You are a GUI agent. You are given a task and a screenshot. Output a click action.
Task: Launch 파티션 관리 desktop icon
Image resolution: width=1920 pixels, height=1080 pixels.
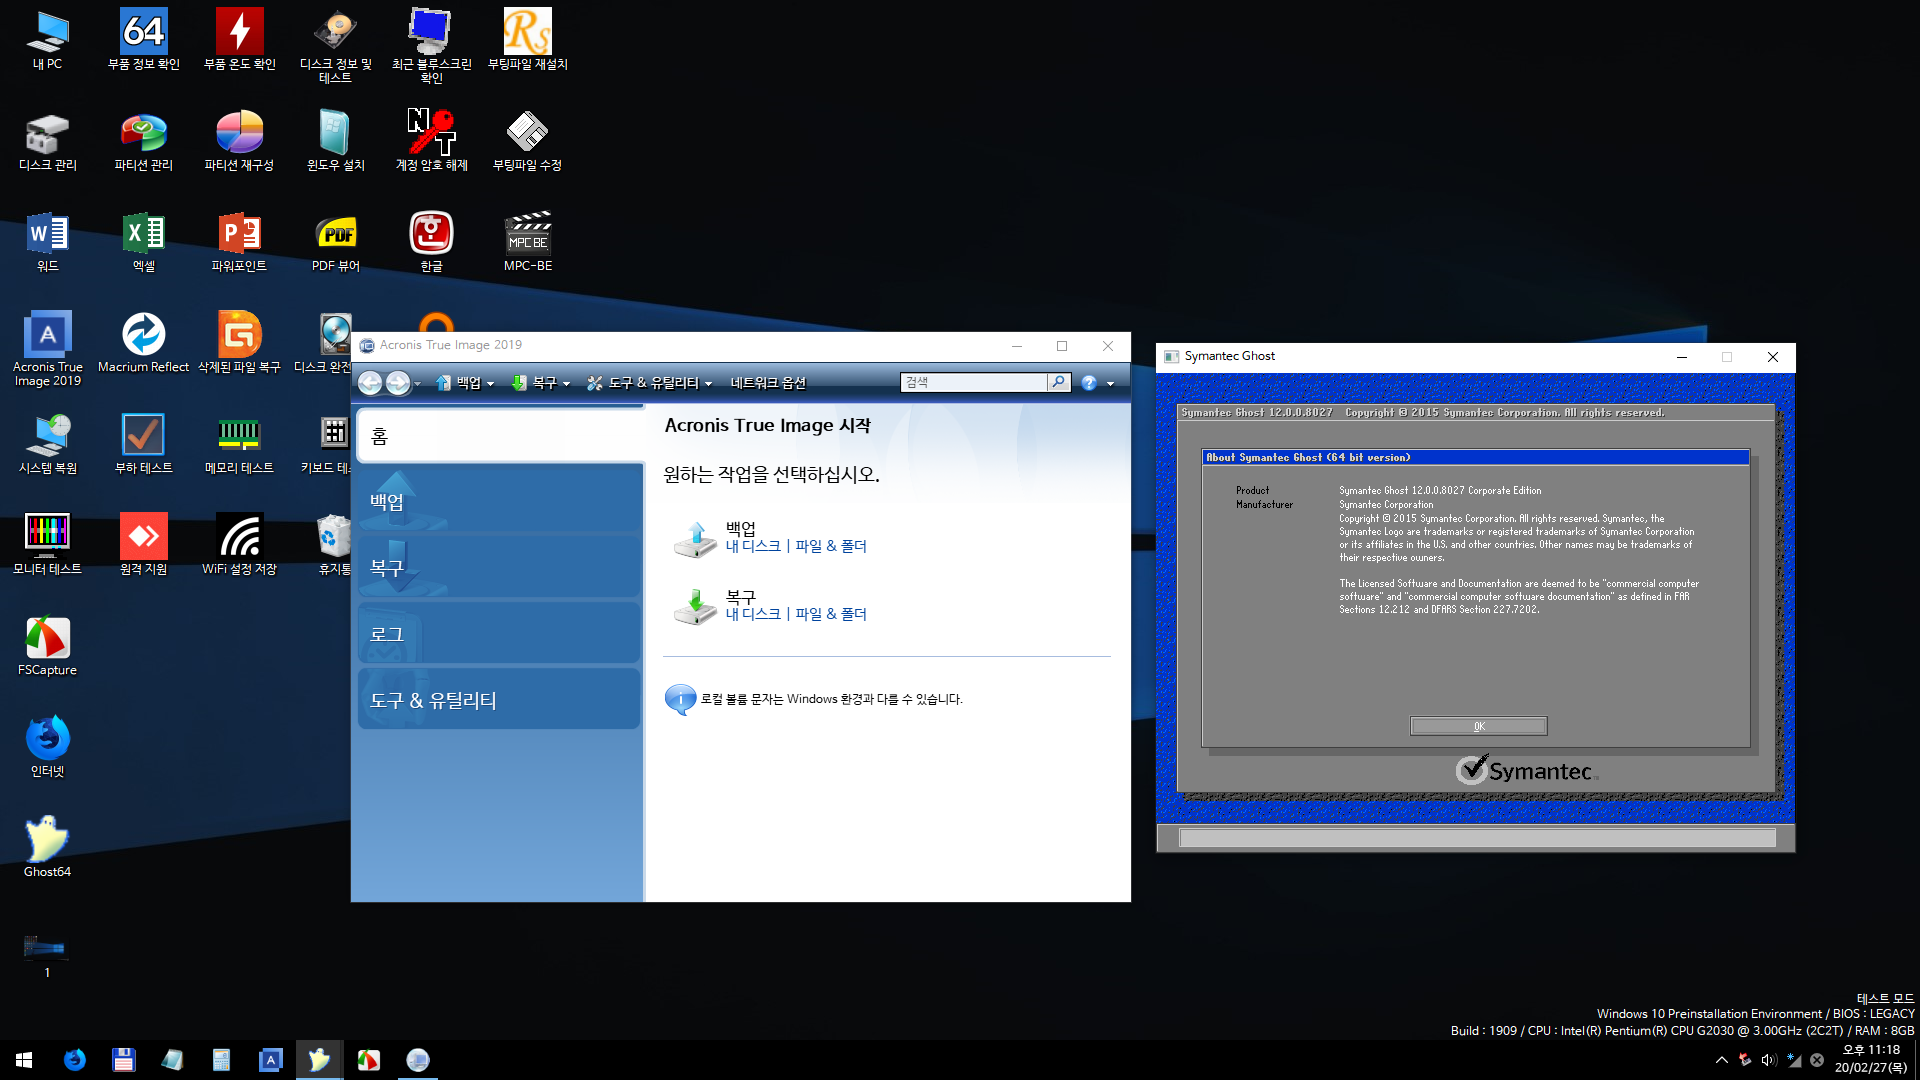click(x=144, y=141)
